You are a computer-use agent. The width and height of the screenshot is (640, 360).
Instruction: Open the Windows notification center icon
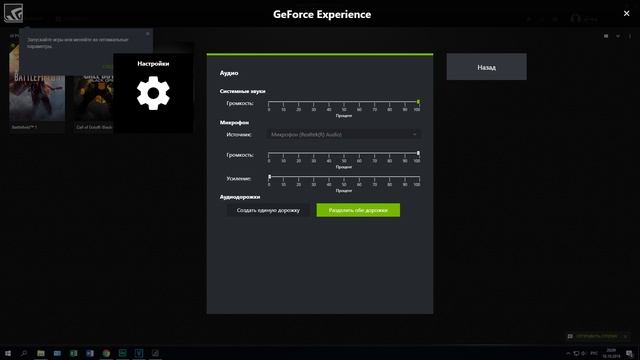[629, 353]
